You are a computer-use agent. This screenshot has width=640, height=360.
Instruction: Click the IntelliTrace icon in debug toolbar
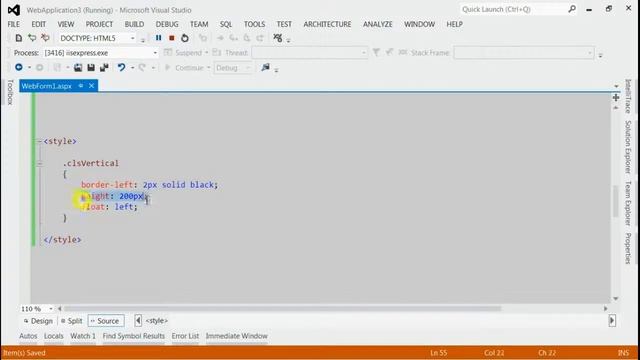coord(278,38)
